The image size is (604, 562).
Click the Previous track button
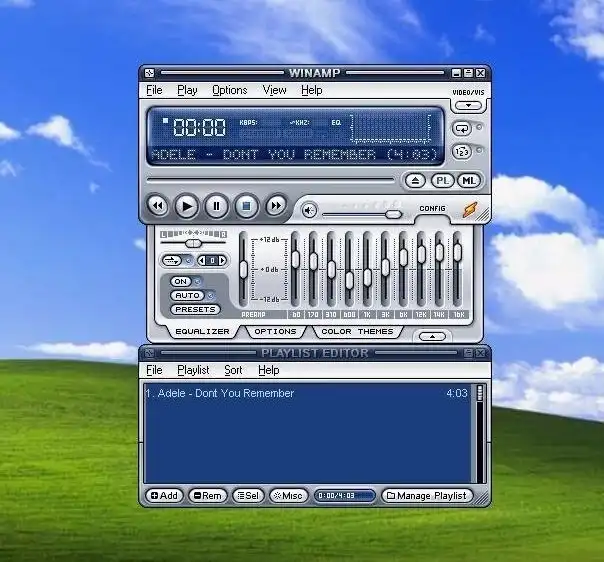click(158, 206)
